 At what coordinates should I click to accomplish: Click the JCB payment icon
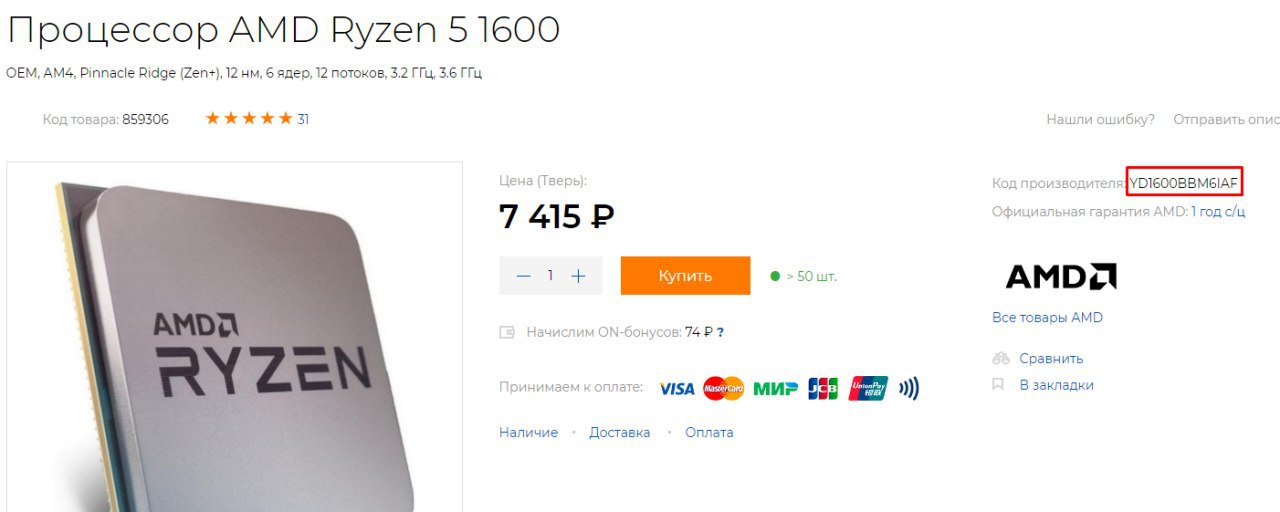click(823, 388)
